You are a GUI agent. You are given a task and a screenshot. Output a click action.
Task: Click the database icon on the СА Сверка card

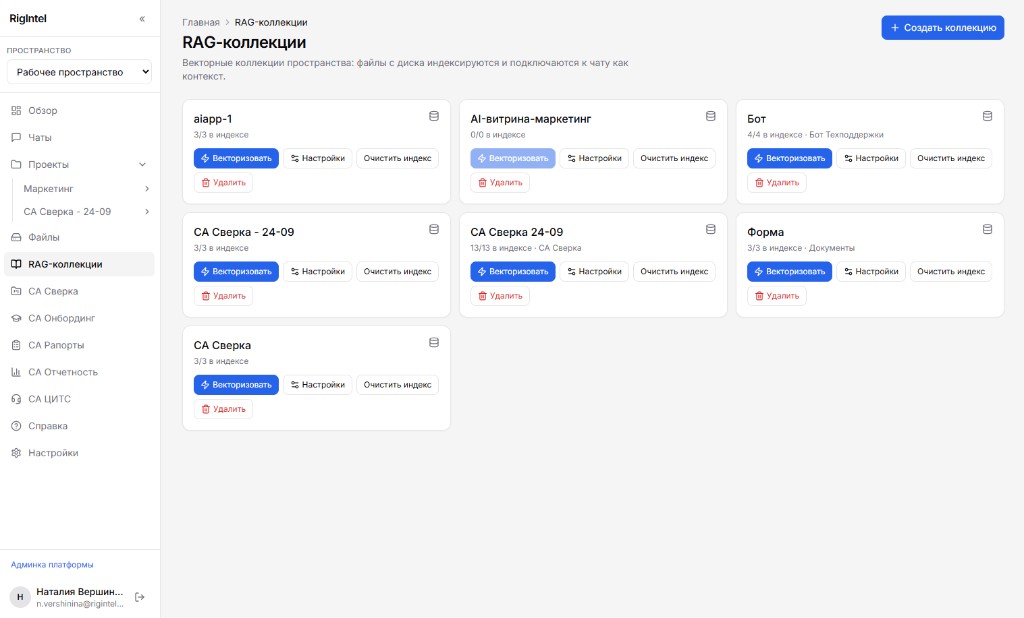click(x=434, y=342)
